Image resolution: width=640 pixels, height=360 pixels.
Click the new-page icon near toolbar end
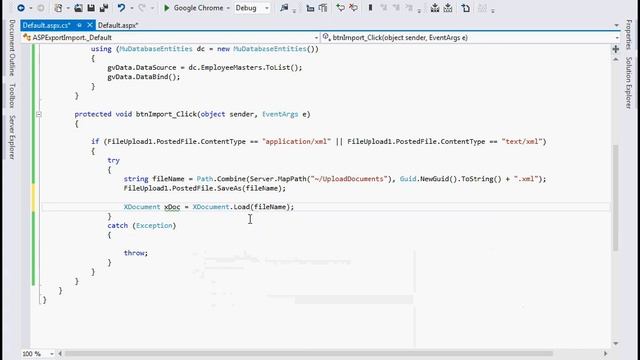click(x=466, y=8)
